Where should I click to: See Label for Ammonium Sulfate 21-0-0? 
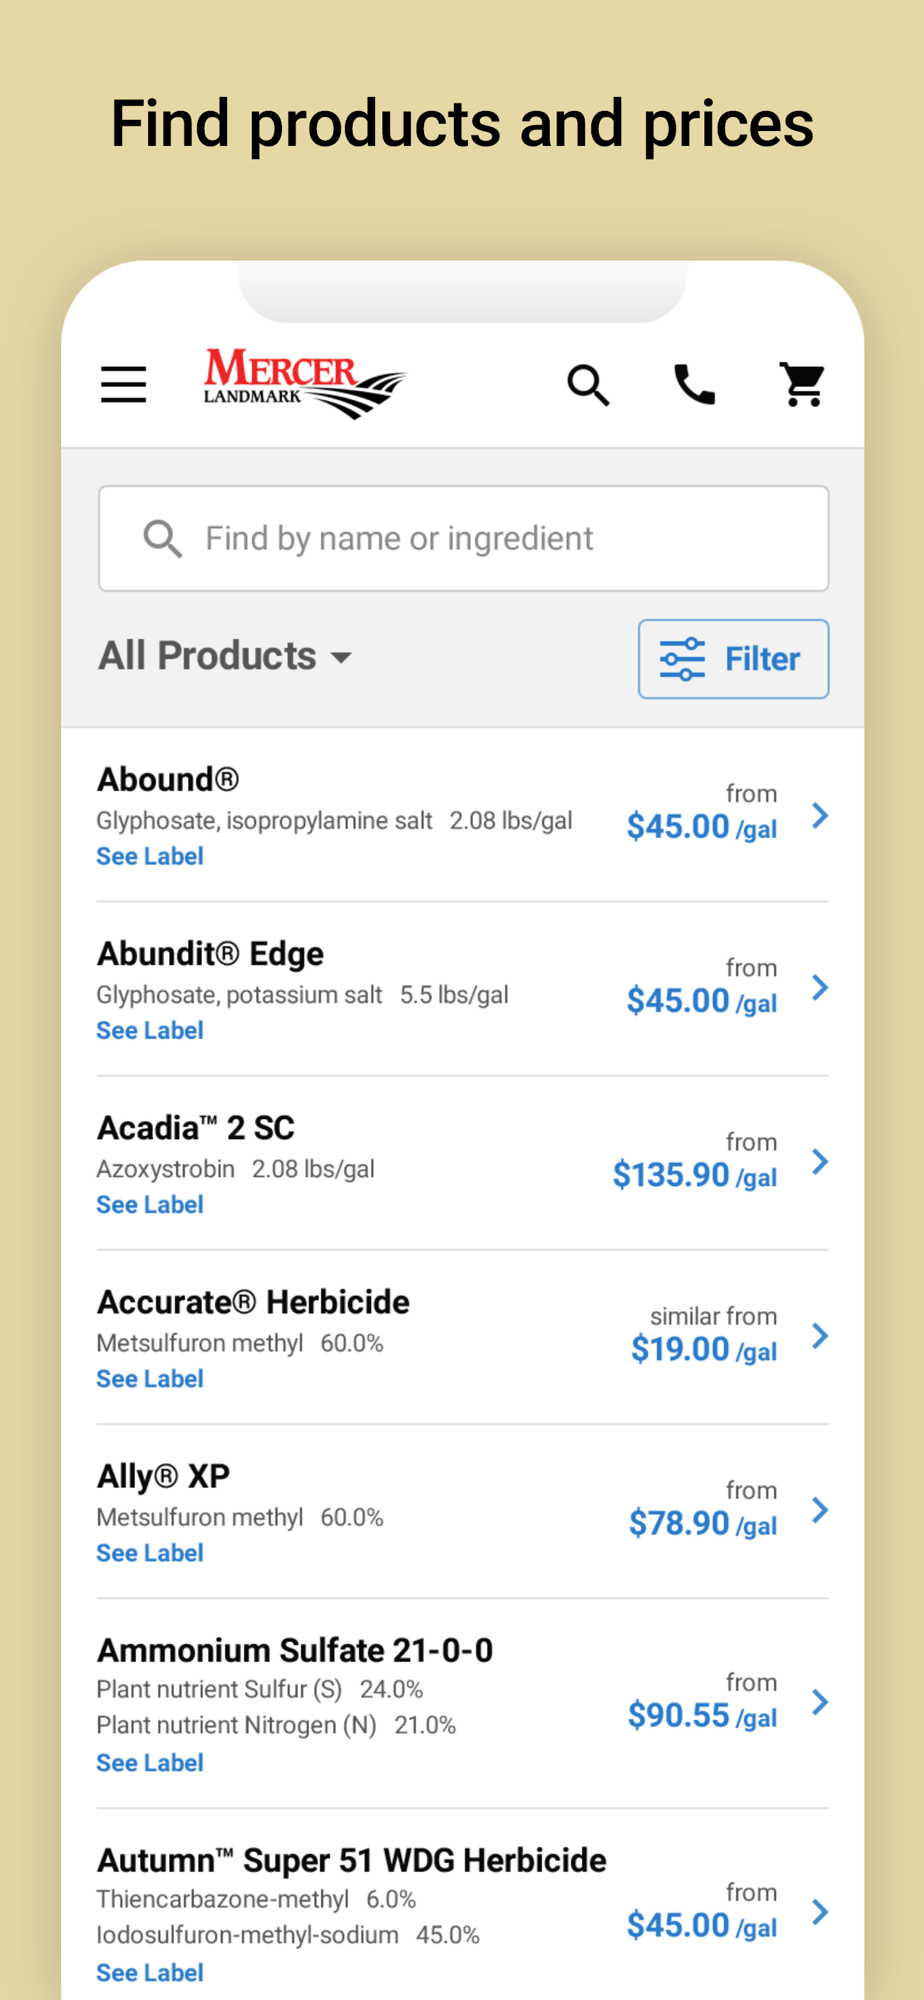(x=150, y=1763)
